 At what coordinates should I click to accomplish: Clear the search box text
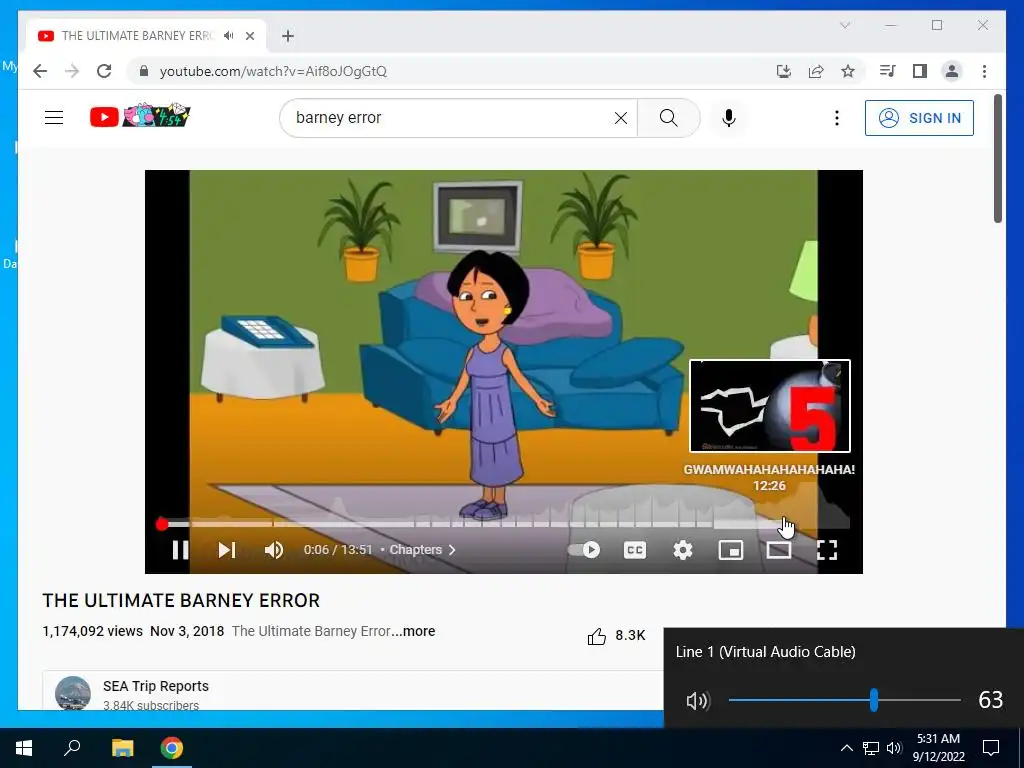coord(620,118)
